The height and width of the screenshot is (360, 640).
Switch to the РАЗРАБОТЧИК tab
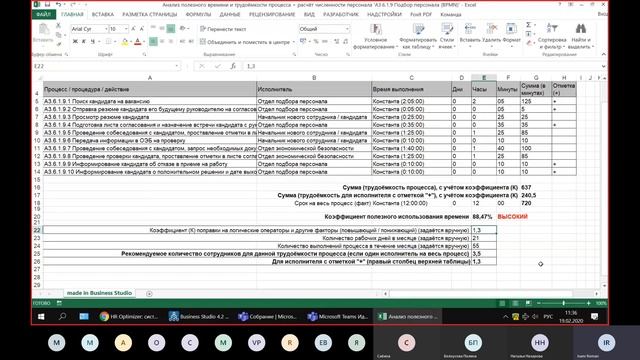341,15
